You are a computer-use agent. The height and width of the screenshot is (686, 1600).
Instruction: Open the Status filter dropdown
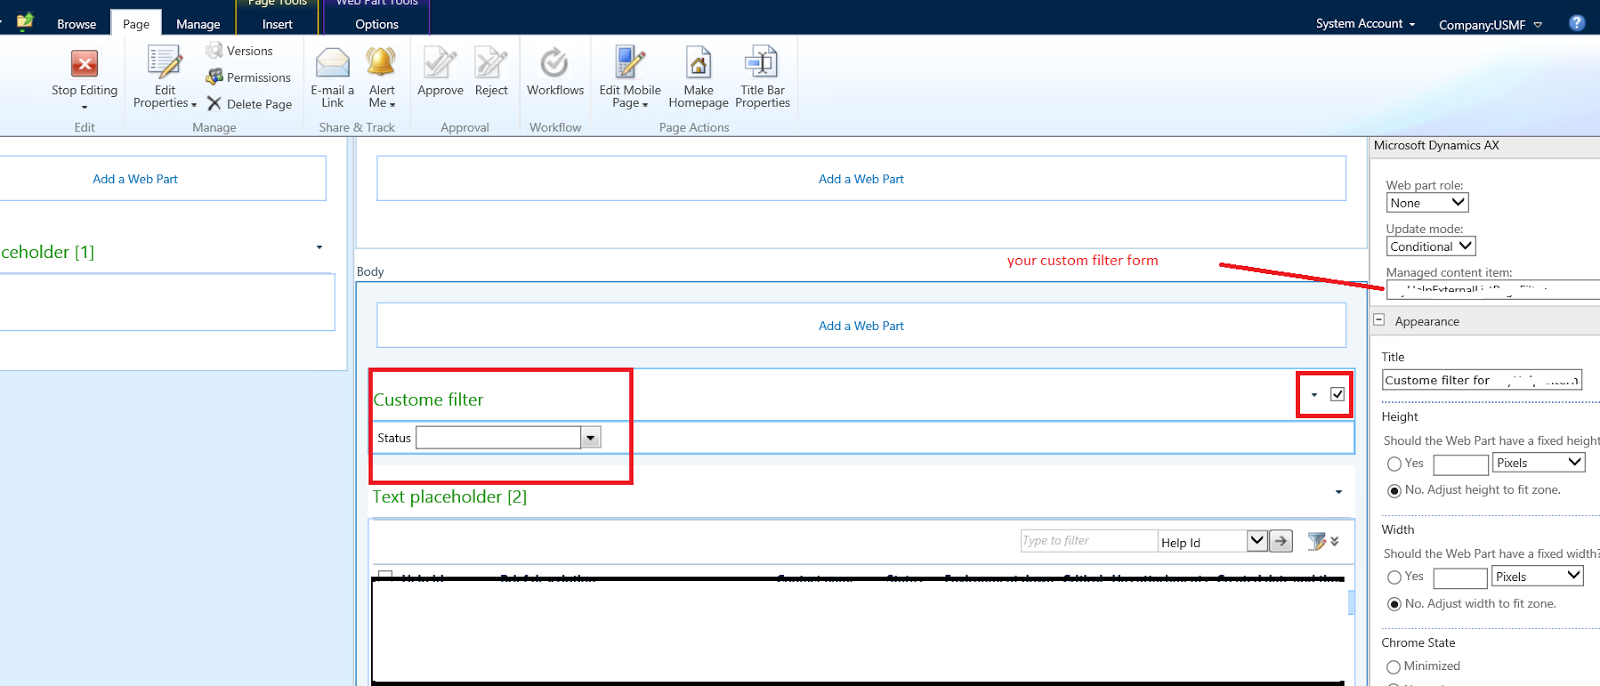(591, 438)
